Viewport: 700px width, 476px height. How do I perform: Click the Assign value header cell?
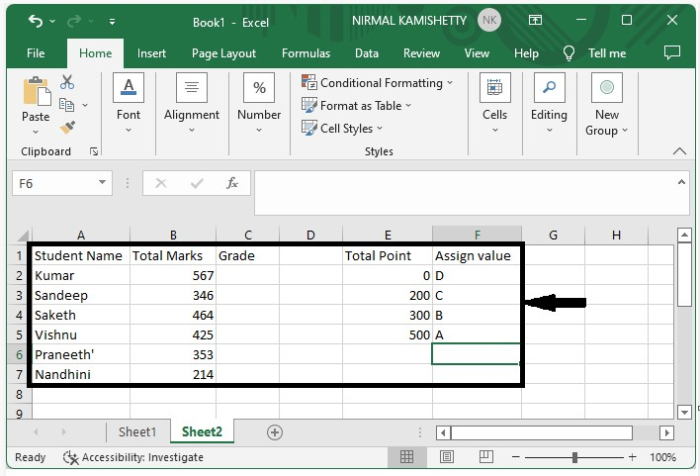coord(476,256)
